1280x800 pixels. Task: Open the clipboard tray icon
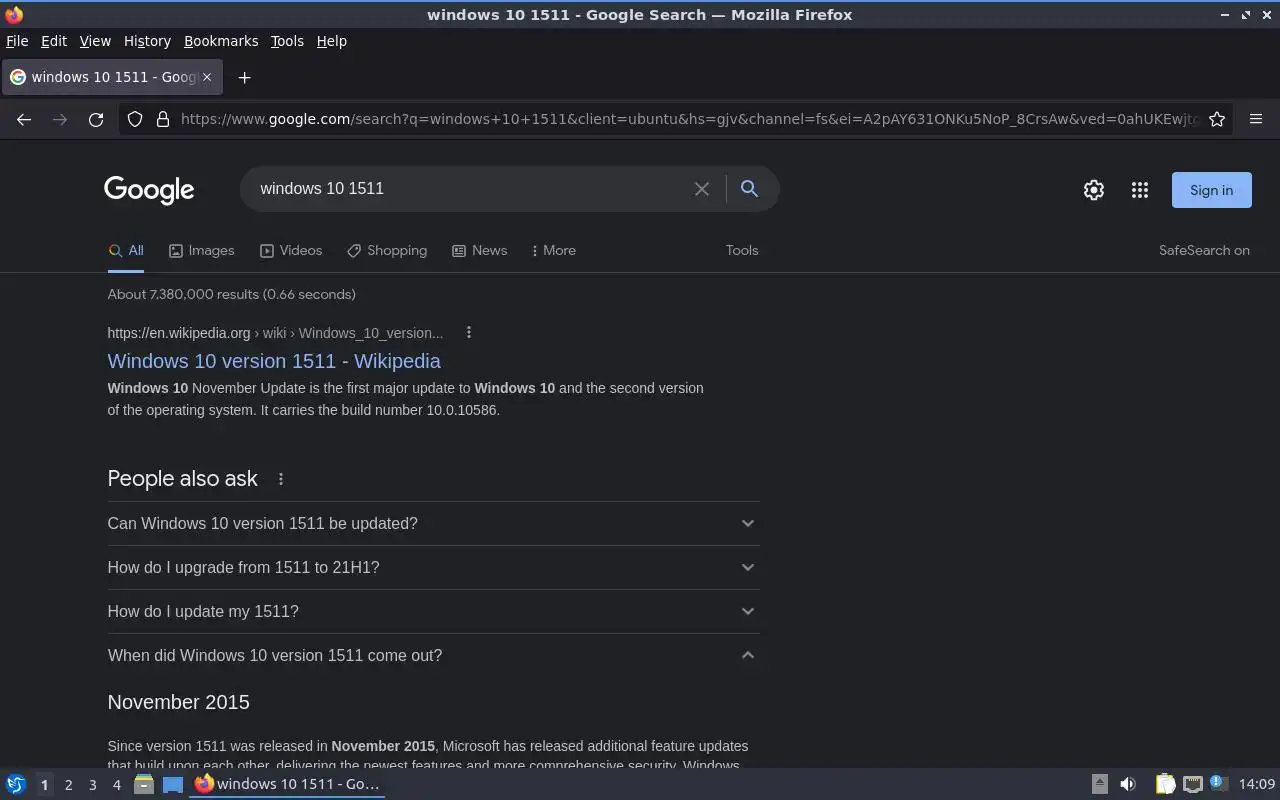[x=1165, y=785]
